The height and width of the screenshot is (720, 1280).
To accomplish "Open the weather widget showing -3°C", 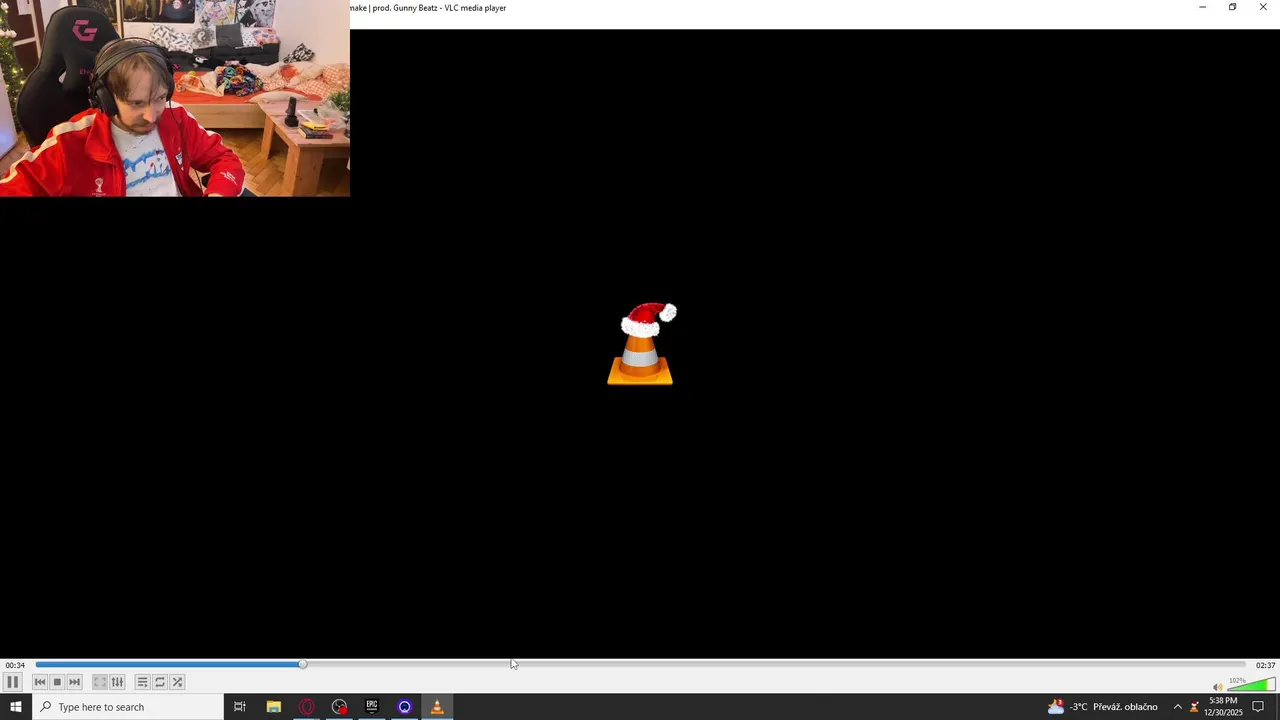I will [x=1102, y=707].
